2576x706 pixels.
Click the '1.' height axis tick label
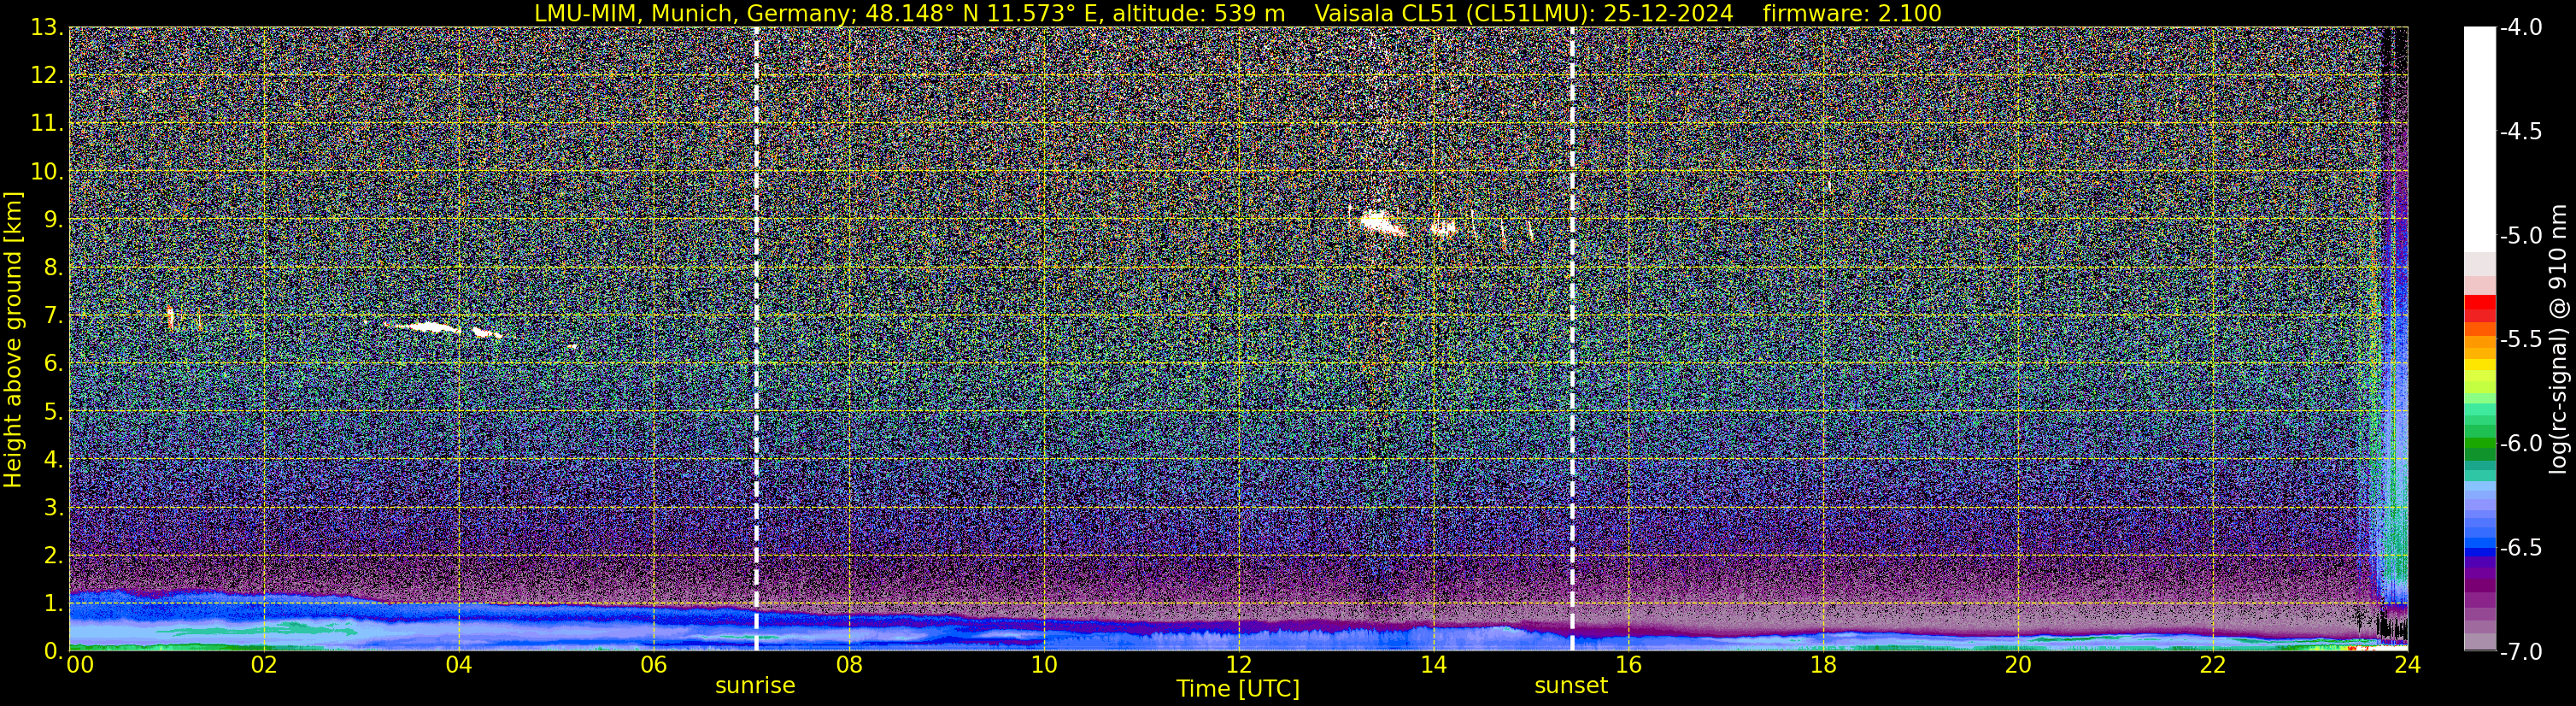(54, 603)
